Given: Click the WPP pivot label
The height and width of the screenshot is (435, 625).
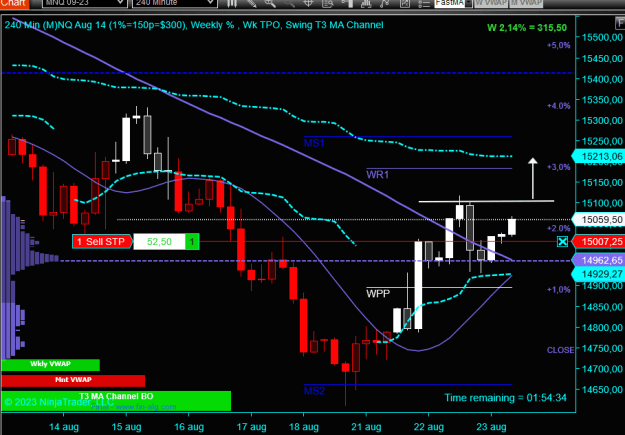Looking at the screenshot, I should (x=378, y=294).
